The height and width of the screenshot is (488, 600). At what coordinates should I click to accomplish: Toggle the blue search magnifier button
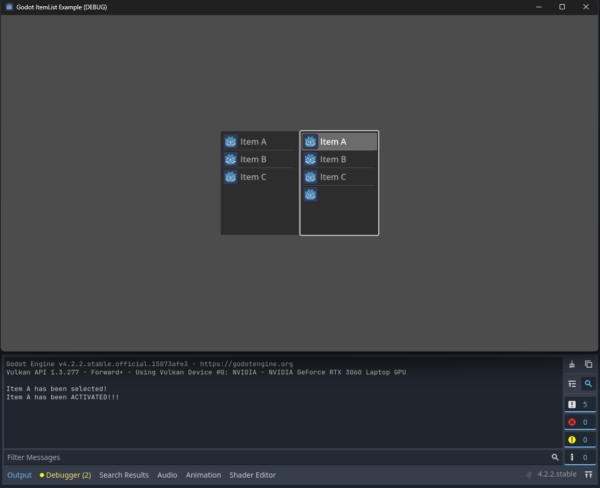tap(588, 383)
